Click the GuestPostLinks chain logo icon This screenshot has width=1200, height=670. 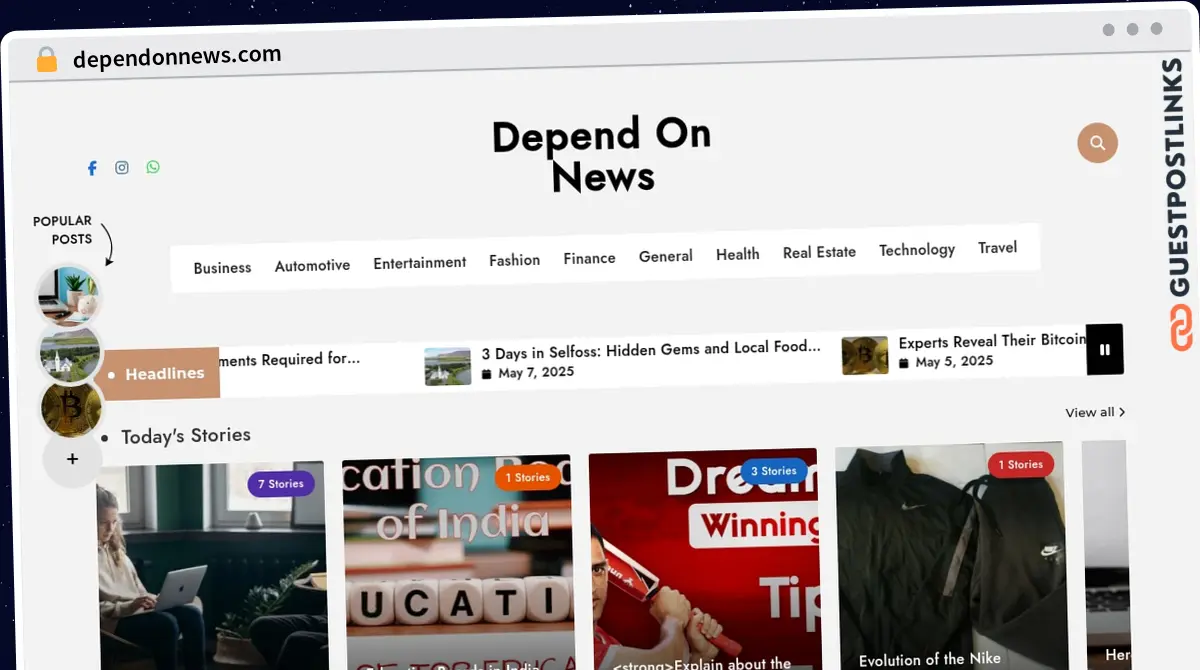click(x=1182, y=328)
